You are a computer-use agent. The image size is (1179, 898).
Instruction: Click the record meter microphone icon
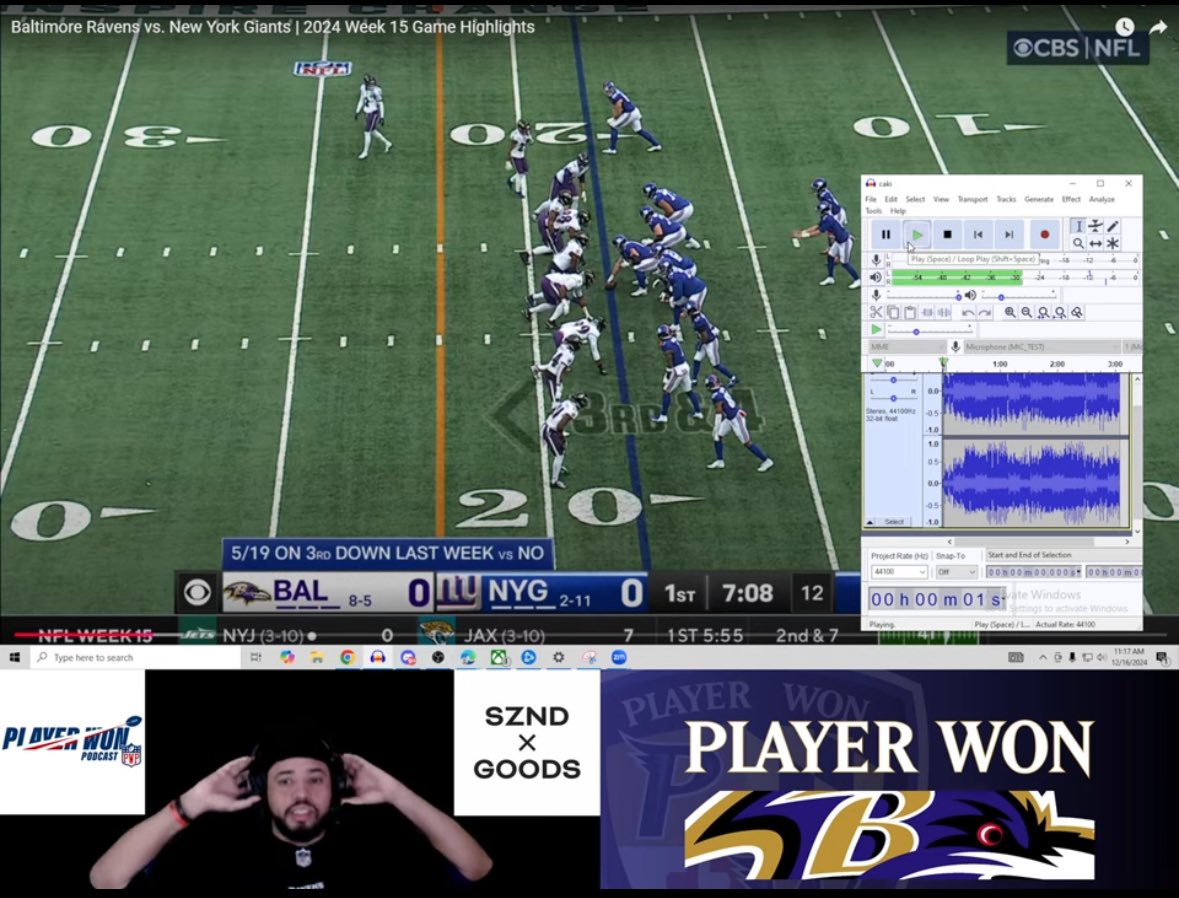click(x=876, y=260)
